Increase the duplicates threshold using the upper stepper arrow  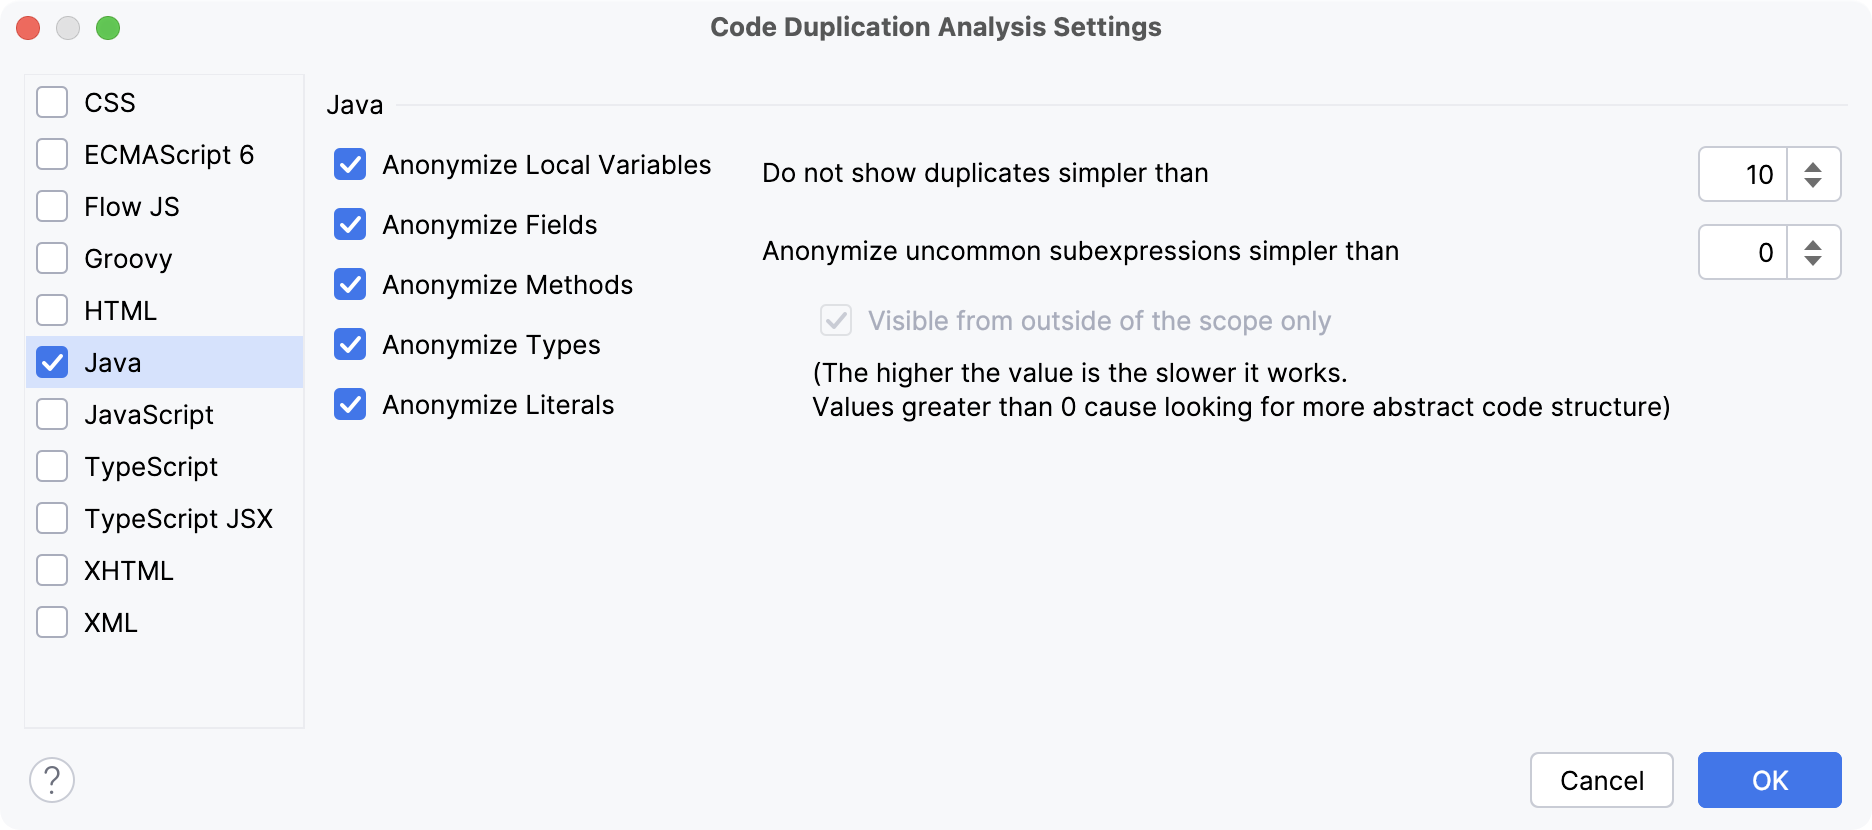pyautogui.click(x=1812, y=165)
